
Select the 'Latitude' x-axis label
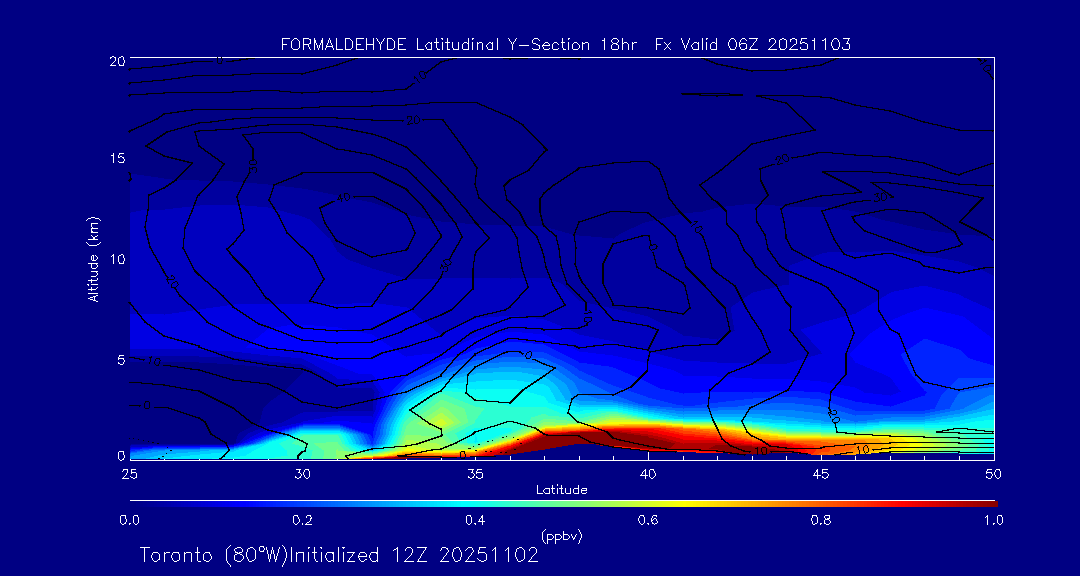click(561, 489)
